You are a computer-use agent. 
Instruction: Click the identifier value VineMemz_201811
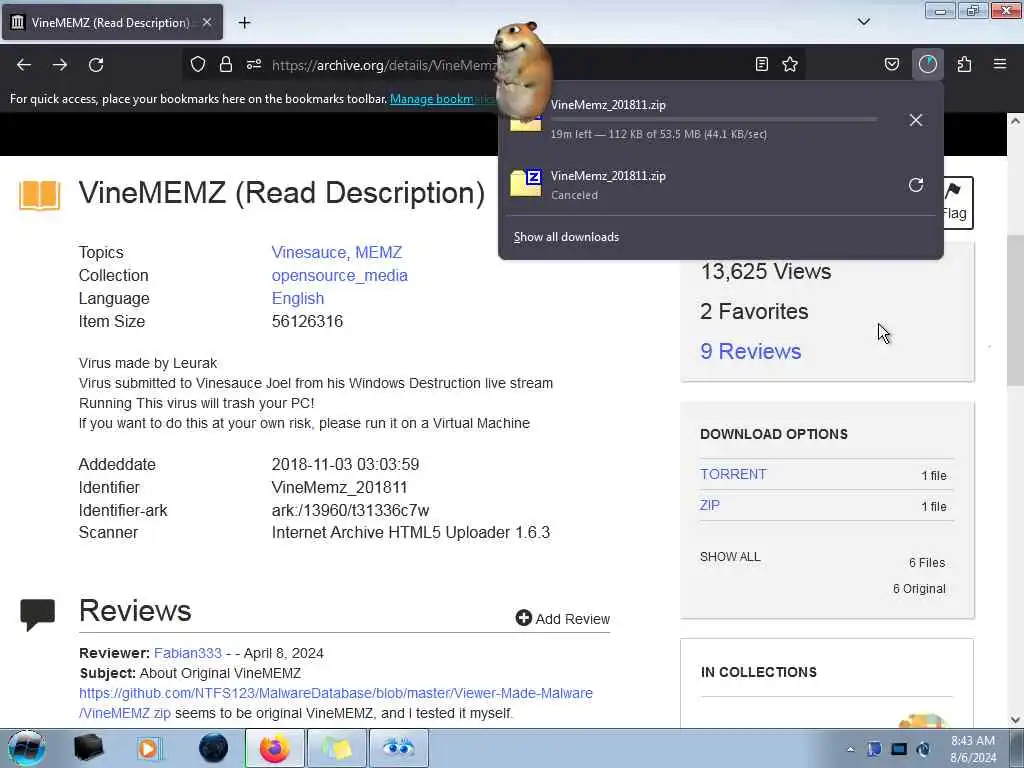pyautogui.click(x=339, y=487)
